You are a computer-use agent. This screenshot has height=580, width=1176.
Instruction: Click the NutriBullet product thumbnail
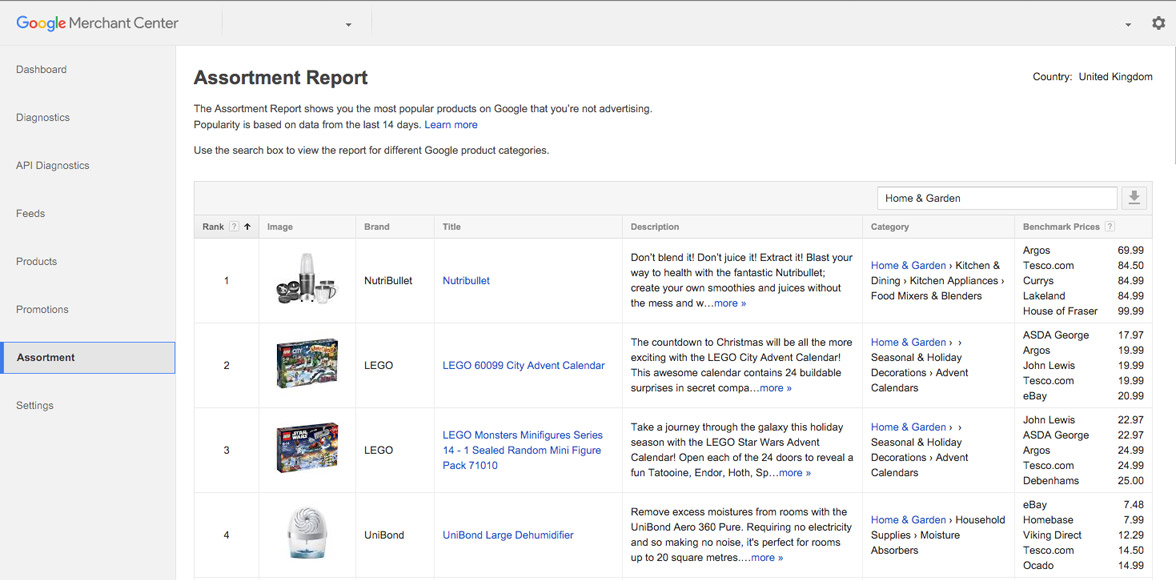tap(308, 280)
